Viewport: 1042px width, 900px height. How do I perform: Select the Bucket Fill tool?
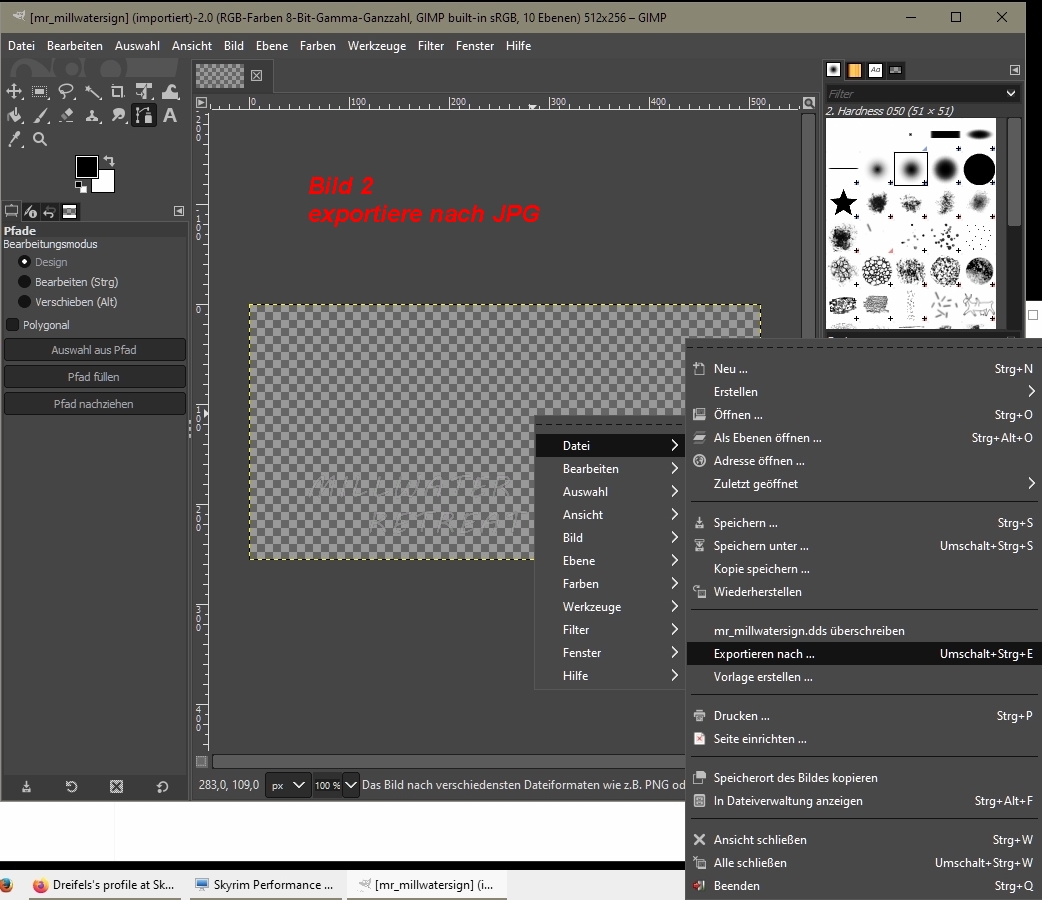tap(15, 116)
